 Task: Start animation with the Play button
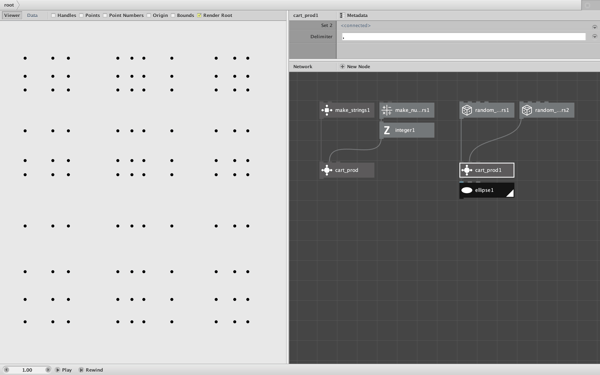click(64, 370)
